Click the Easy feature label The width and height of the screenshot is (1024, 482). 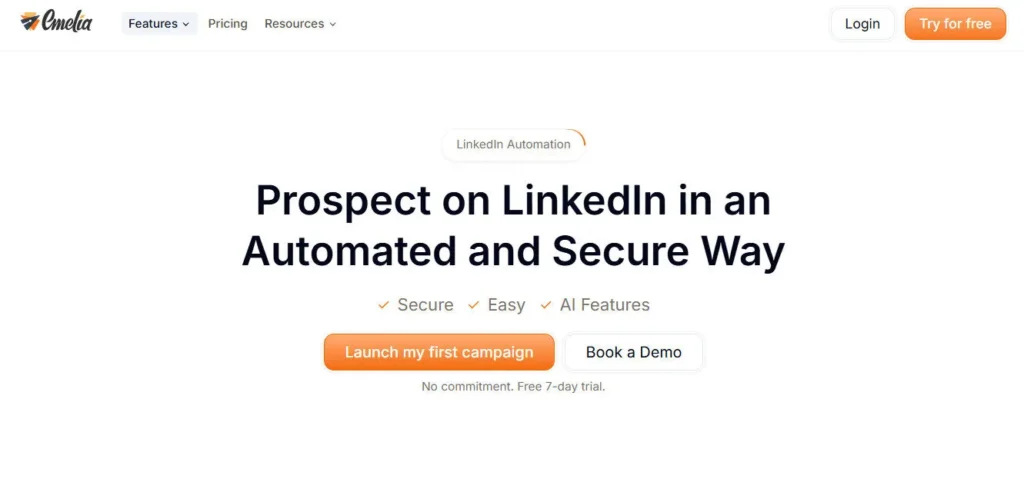[x=506, y=305]
